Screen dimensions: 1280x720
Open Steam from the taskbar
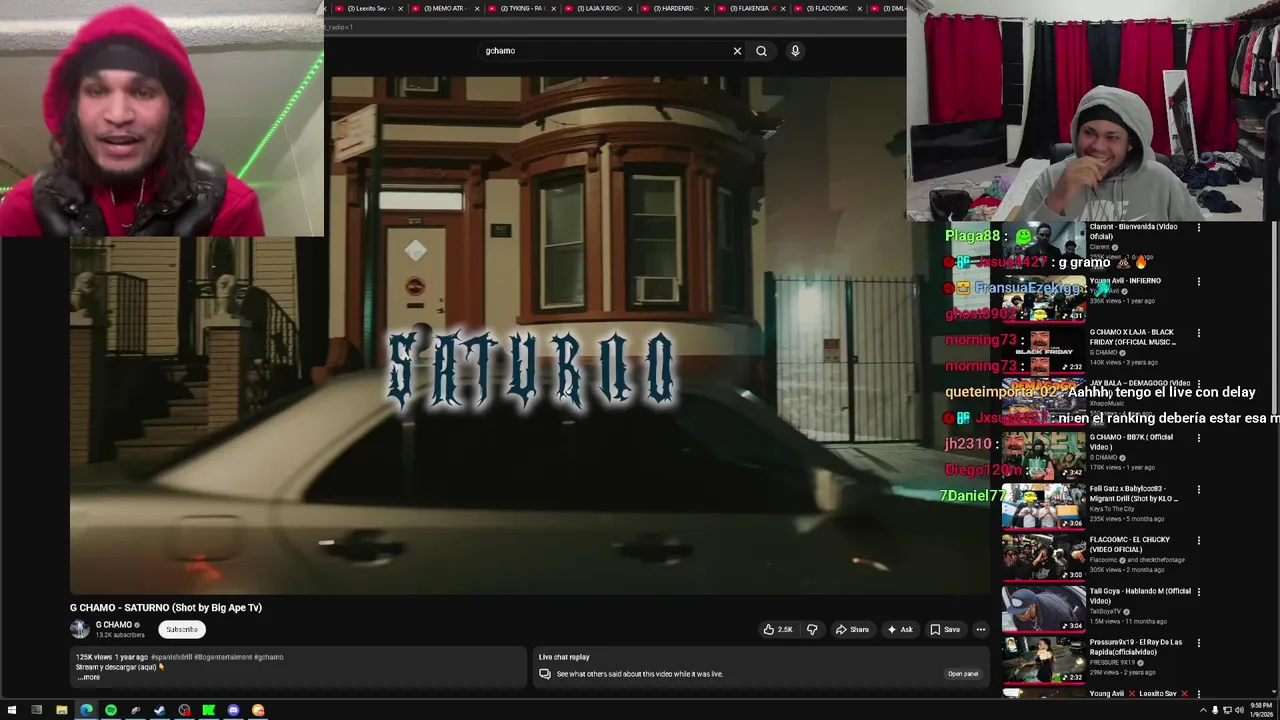160,710
